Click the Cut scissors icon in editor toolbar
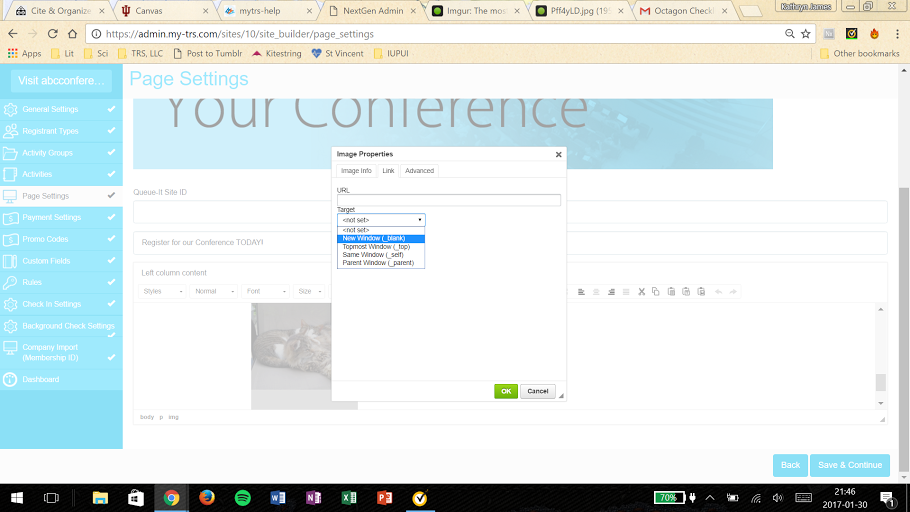 click(641, 292)
